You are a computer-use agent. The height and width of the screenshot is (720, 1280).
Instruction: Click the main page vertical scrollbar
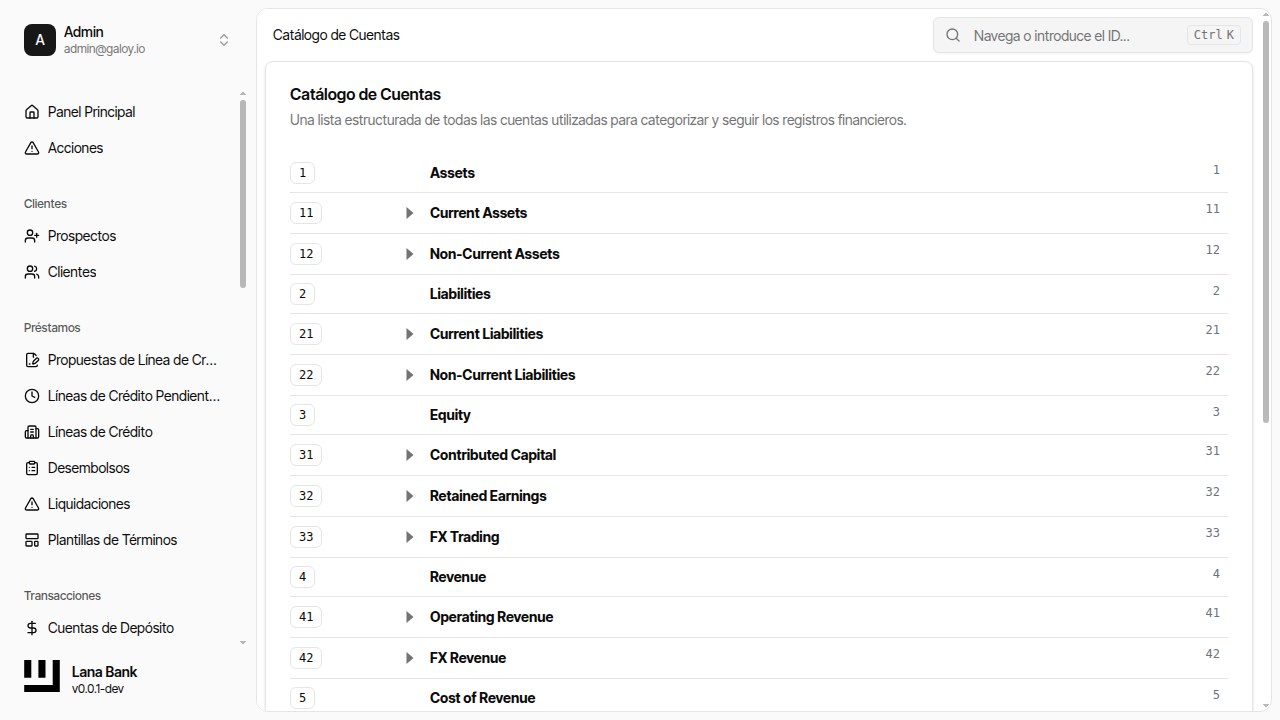pos(1267,220)
